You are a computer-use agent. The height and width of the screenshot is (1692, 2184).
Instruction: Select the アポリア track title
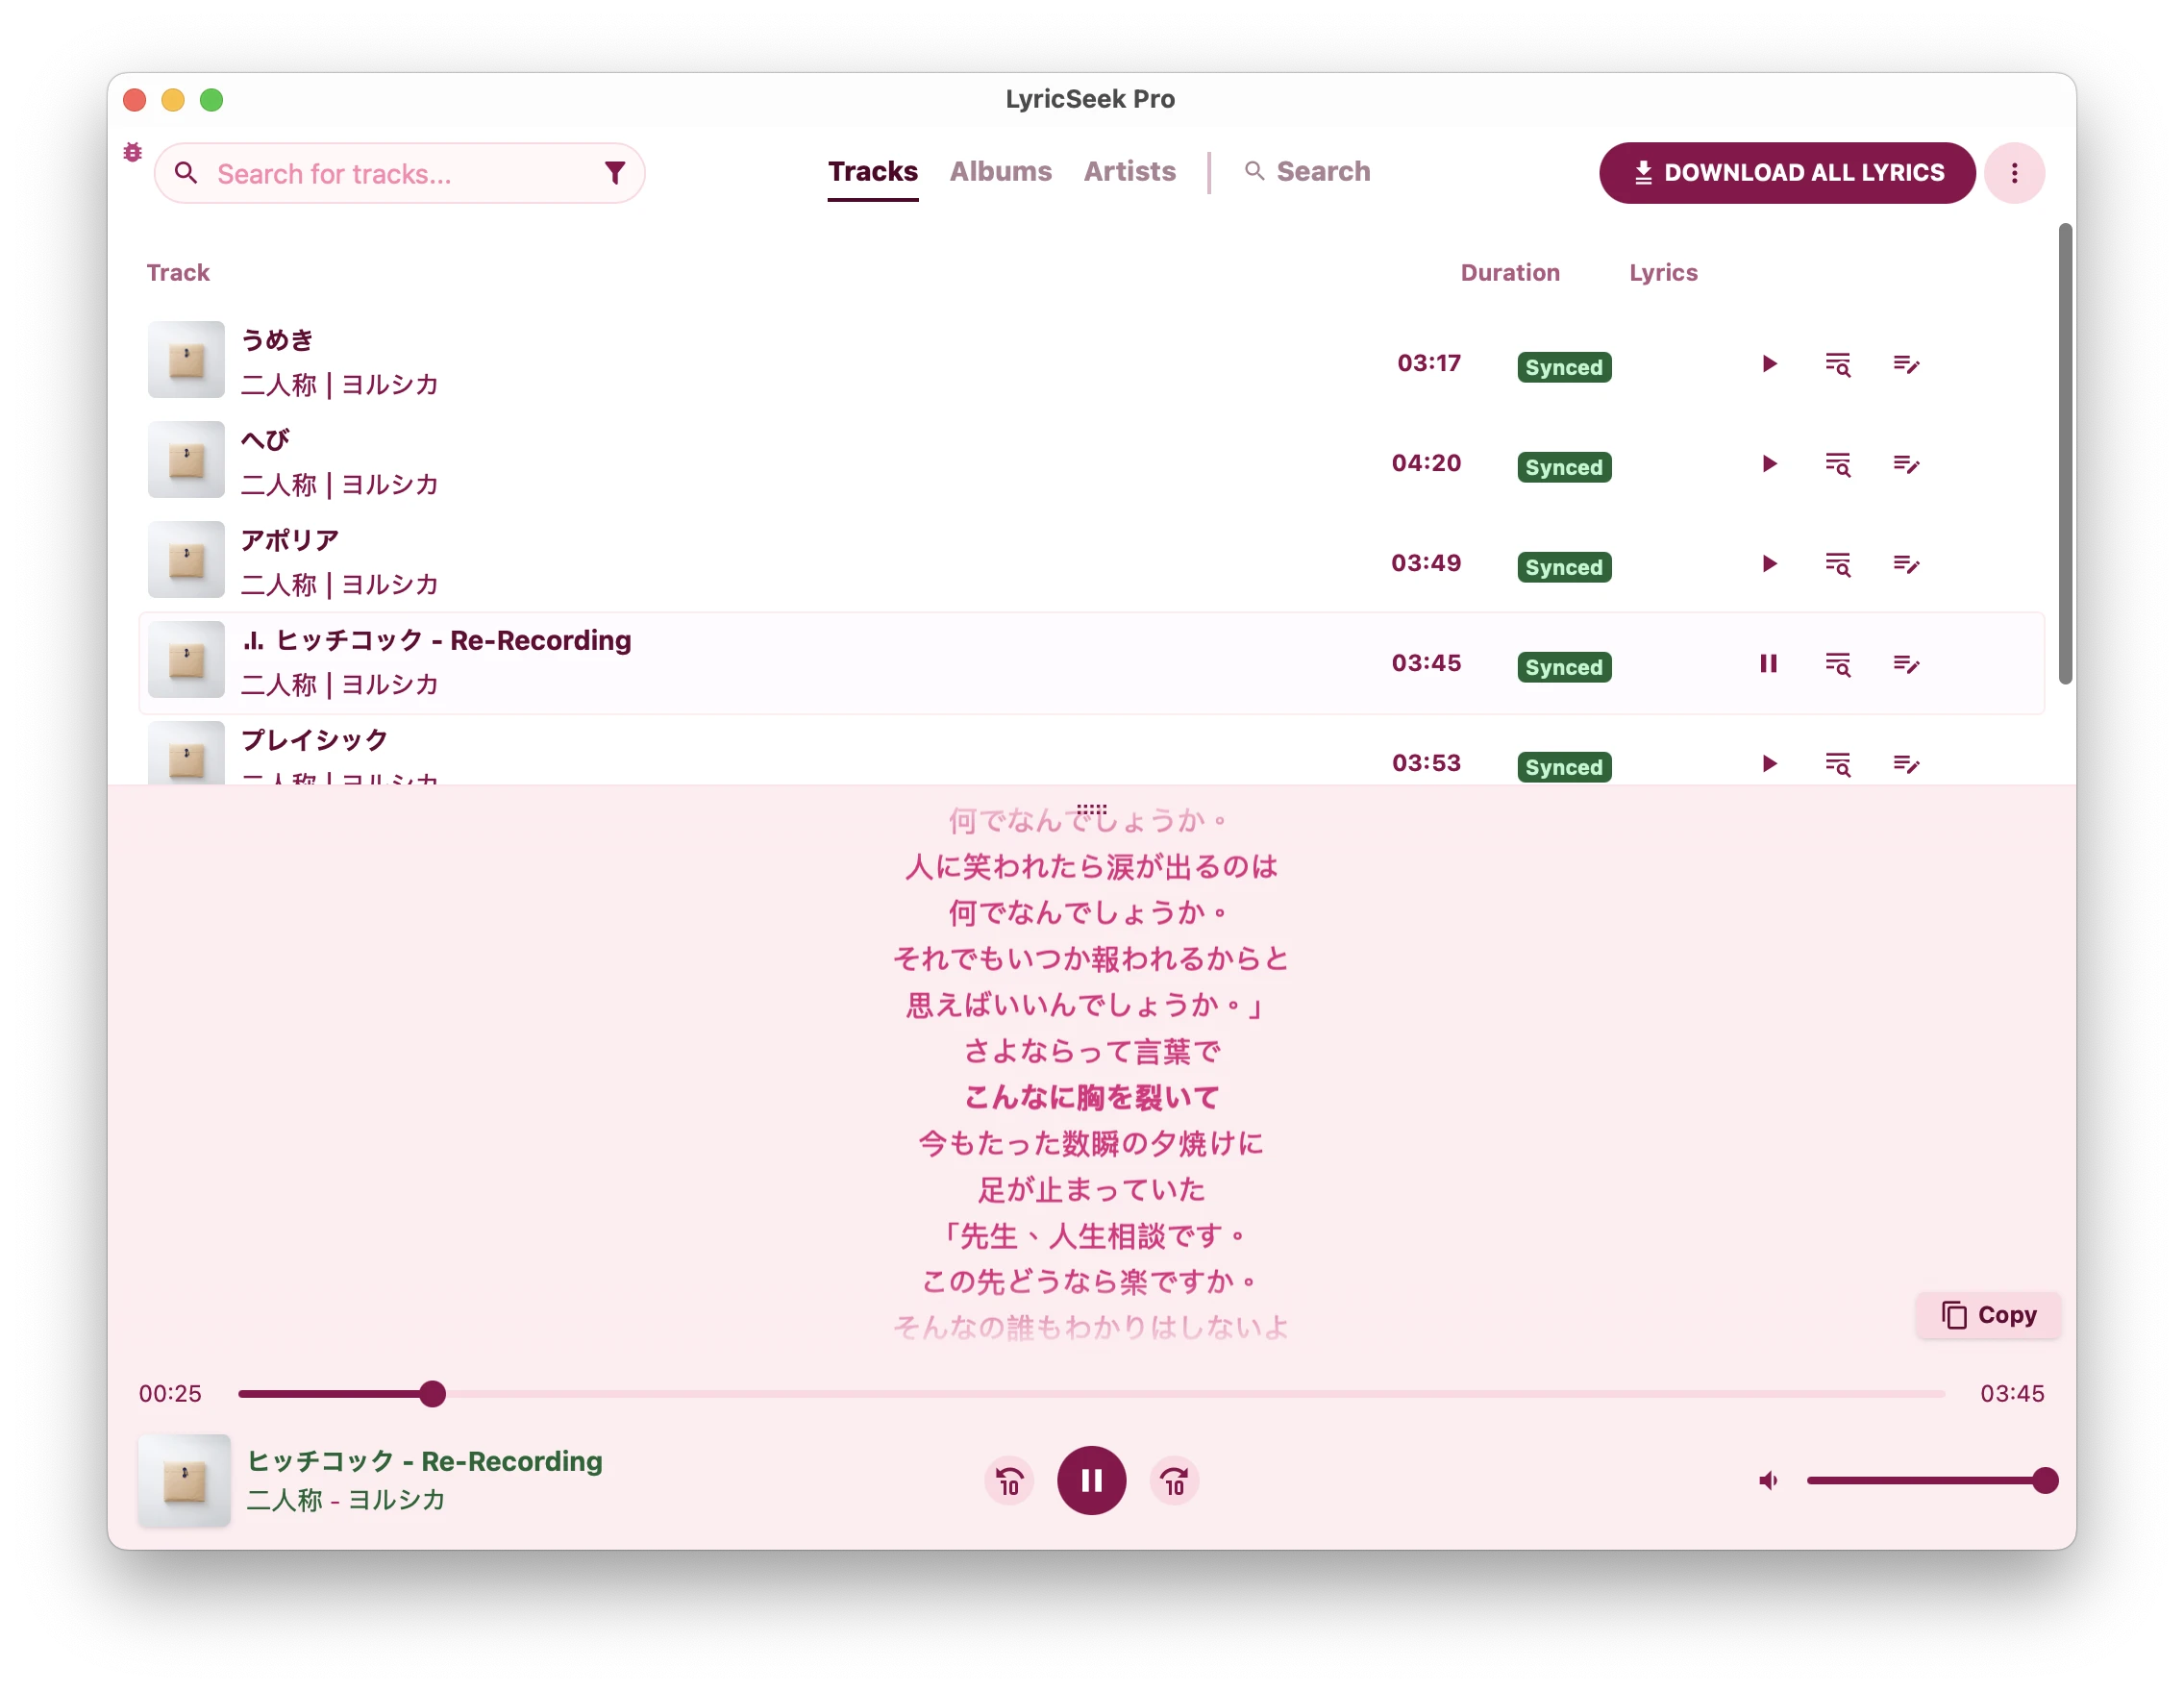(x=290, y=540)
